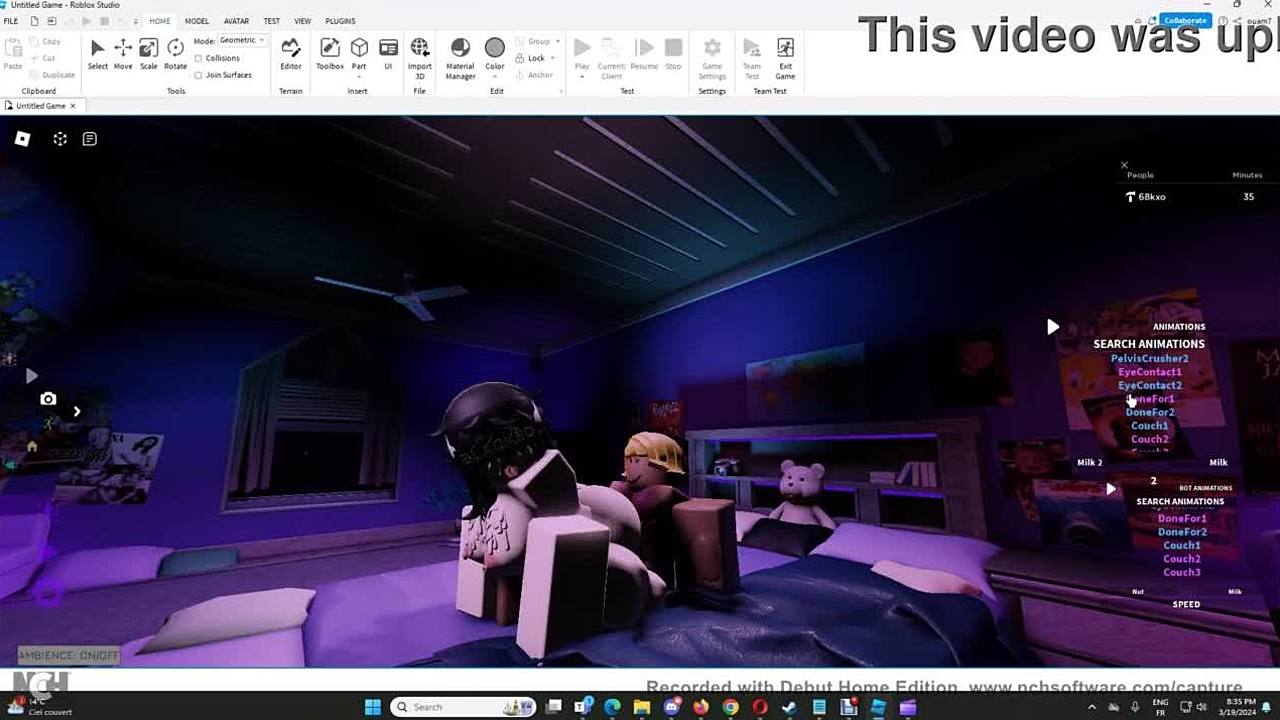Switch to the MODEL ribbon tab

tap(197, 21)
